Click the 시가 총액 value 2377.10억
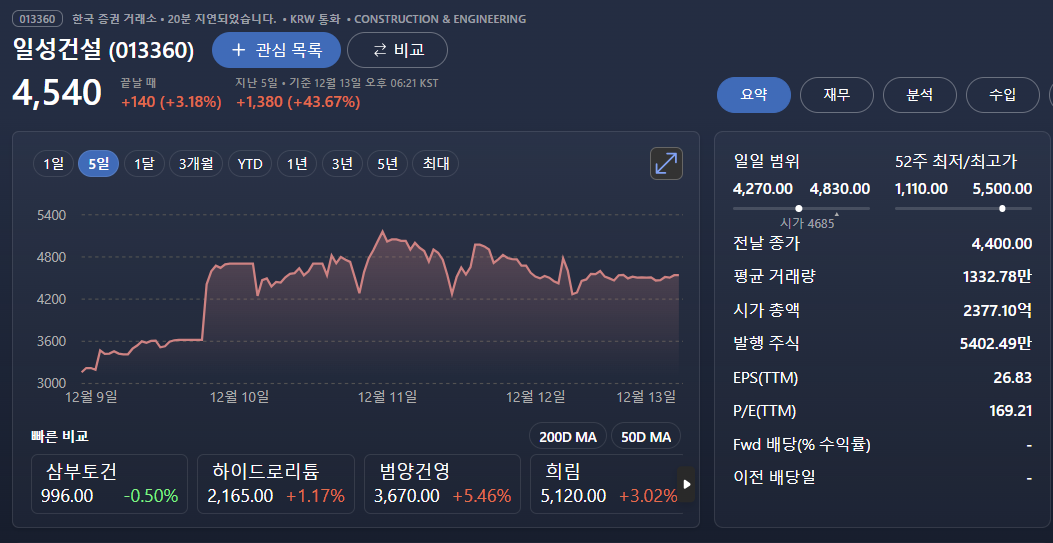Screen dimensions: 1053x543 click(997, 310)
